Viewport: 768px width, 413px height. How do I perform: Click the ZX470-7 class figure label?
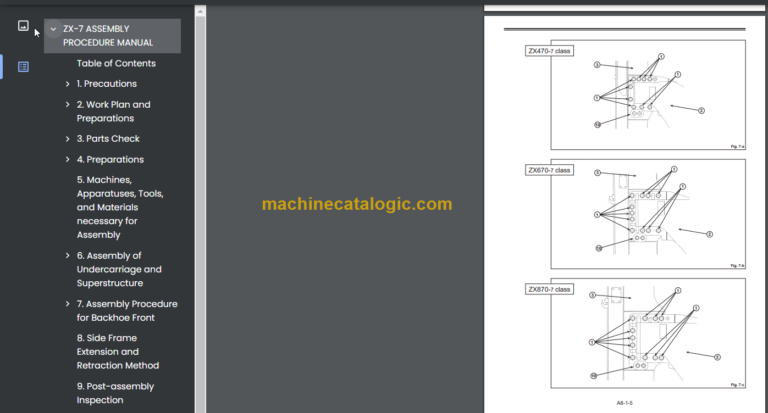549,51
